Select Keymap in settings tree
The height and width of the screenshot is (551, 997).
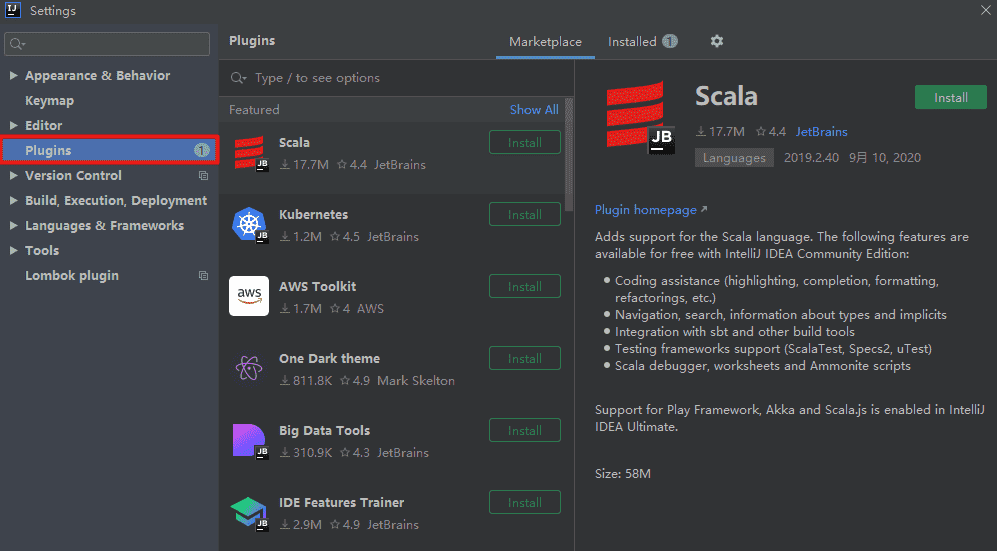pyautogui.click(x=49, y=100)
